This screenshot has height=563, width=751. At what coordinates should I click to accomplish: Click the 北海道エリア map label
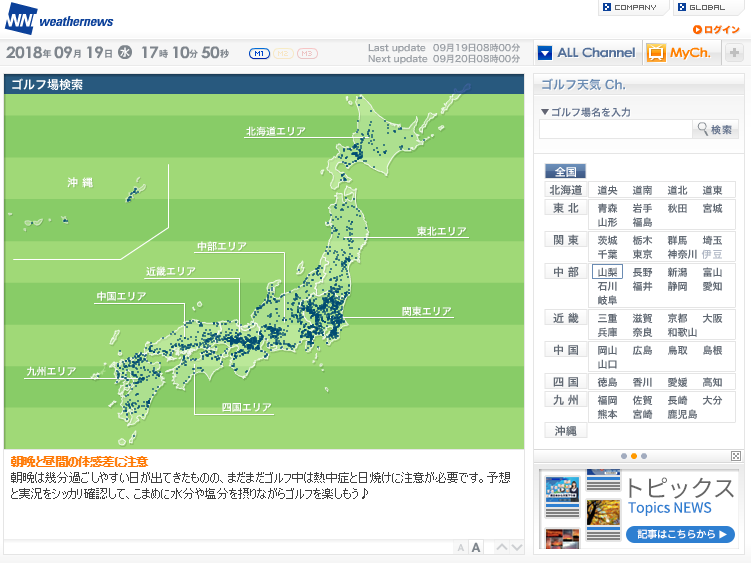[275, 131]
